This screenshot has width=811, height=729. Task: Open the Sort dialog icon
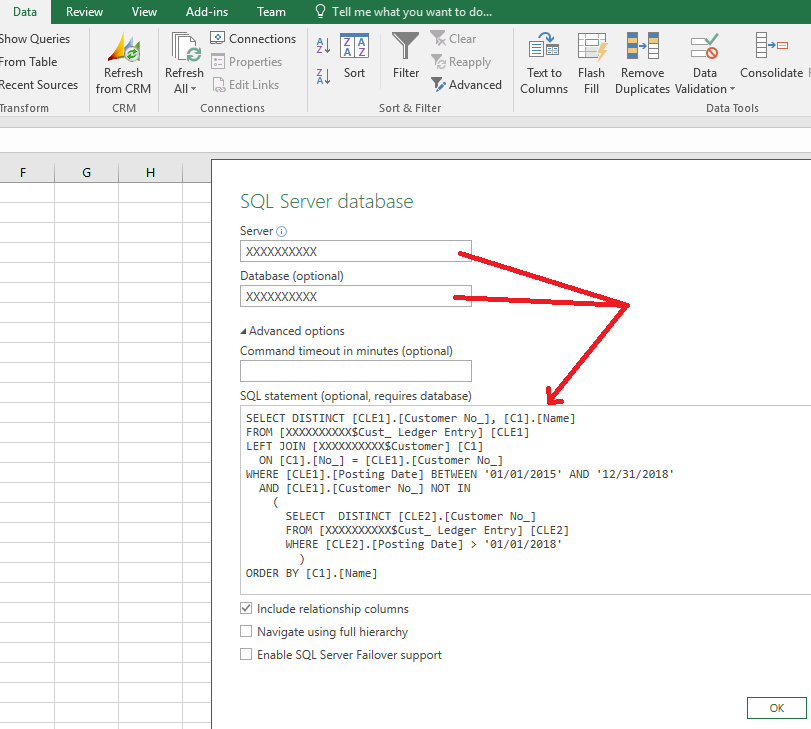point(354,46)
